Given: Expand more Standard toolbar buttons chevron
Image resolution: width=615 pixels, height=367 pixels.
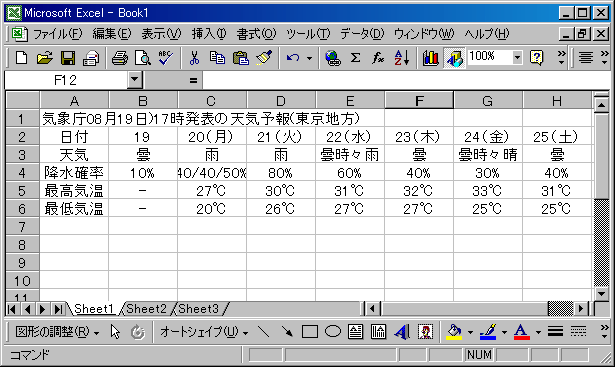Looking at the screenshot, I should click(562, 58).
